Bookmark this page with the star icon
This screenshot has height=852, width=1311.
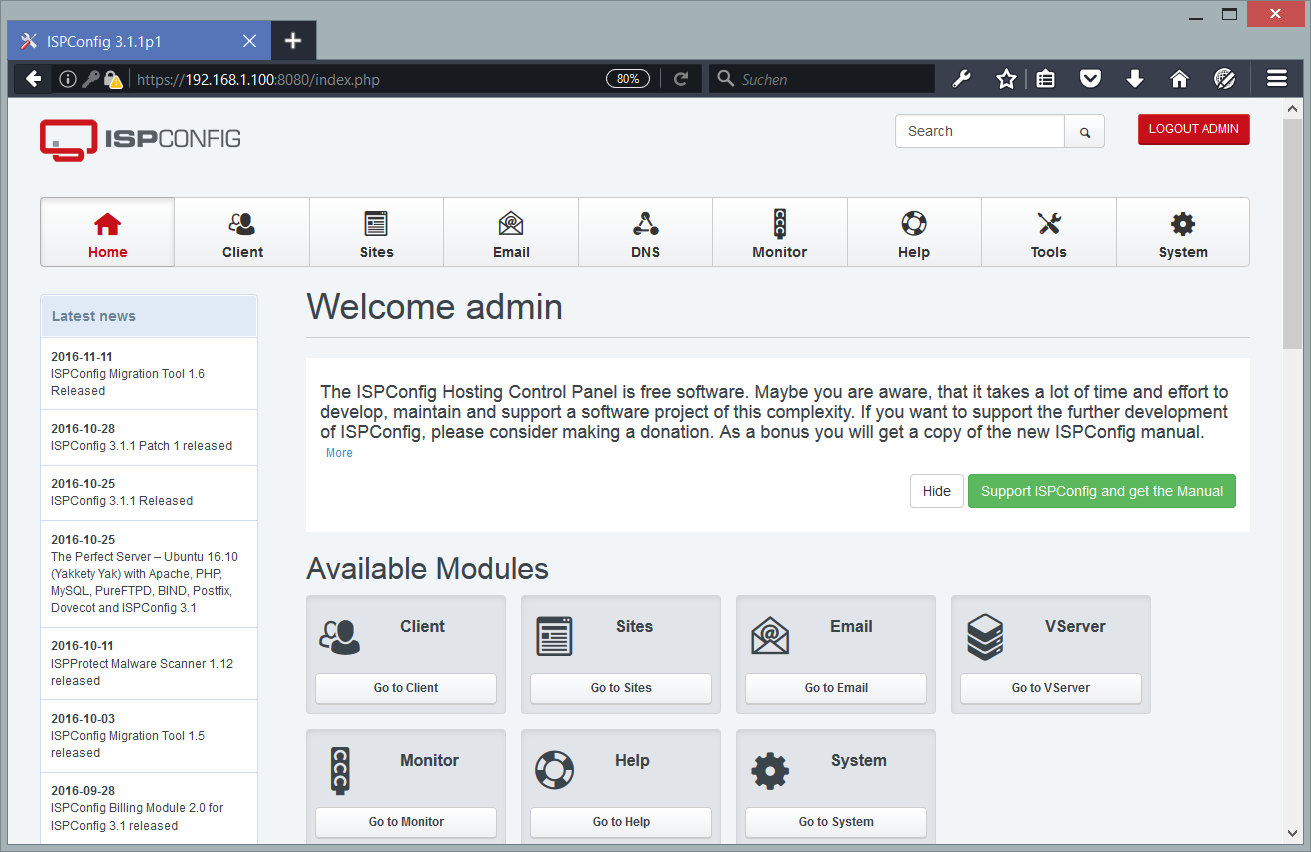click(x=1006, y=79)
